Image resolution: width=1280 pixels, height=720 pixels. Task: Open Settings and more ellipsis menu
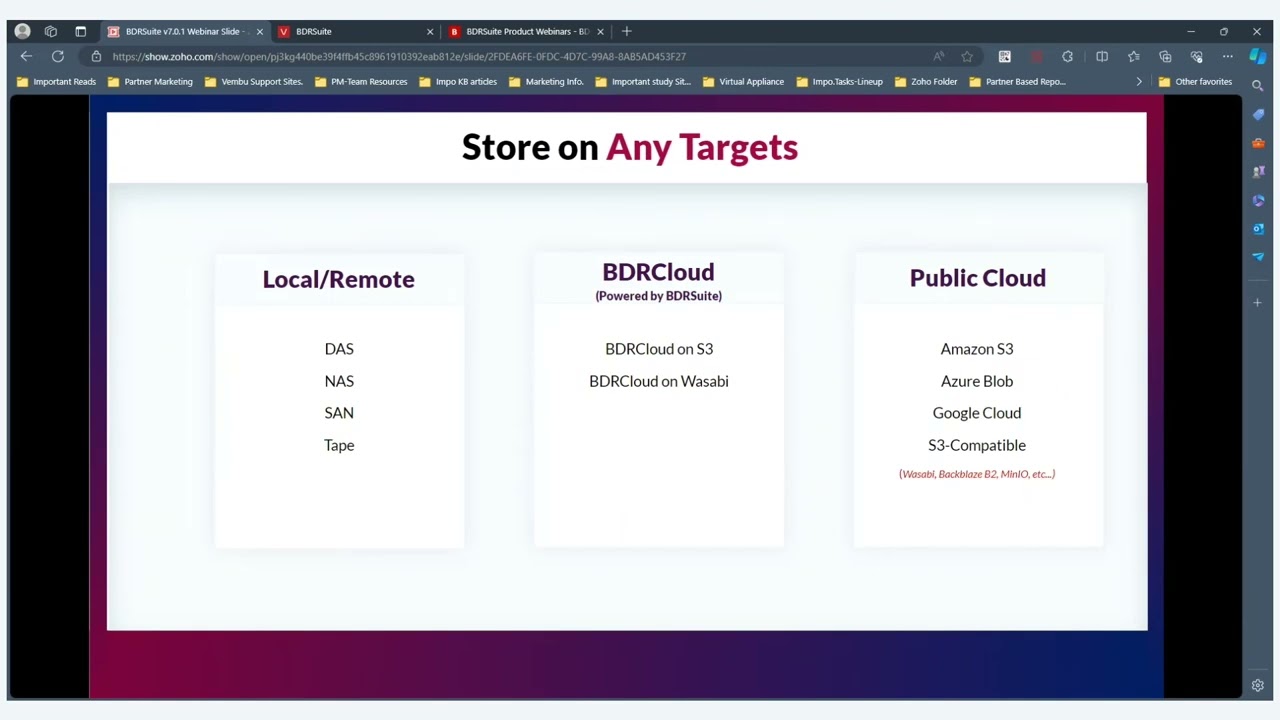coord(1227,57)
